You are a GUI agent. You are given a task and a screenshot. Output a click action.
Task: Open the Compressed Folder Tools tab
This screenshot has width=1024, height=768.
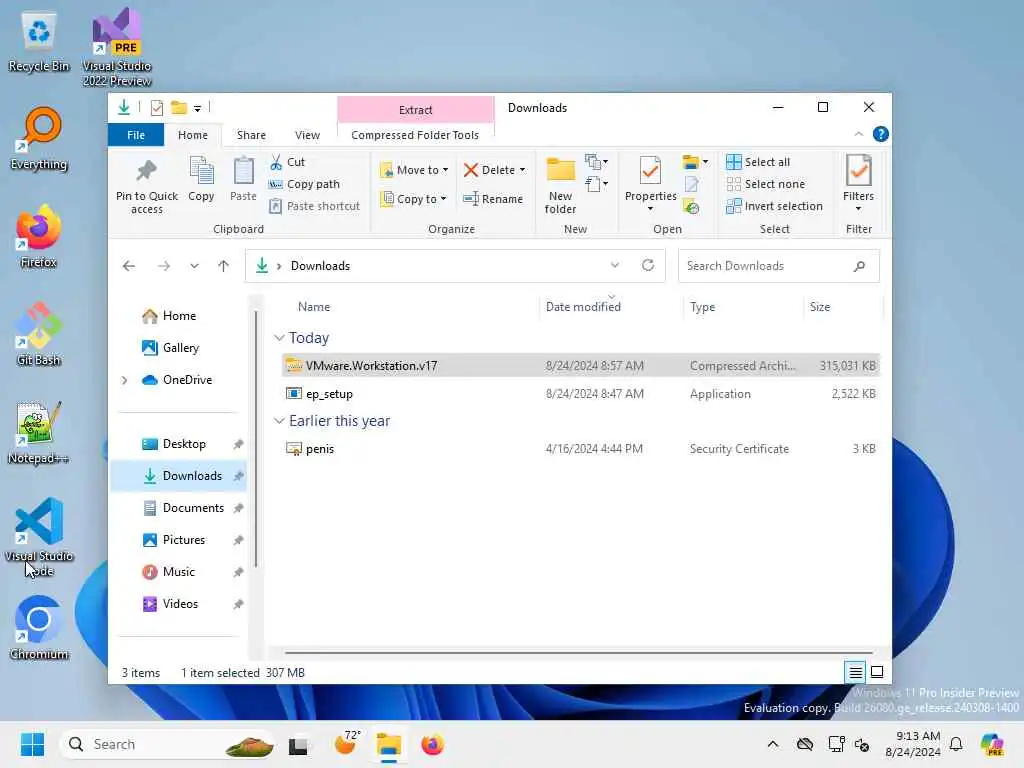415,135
